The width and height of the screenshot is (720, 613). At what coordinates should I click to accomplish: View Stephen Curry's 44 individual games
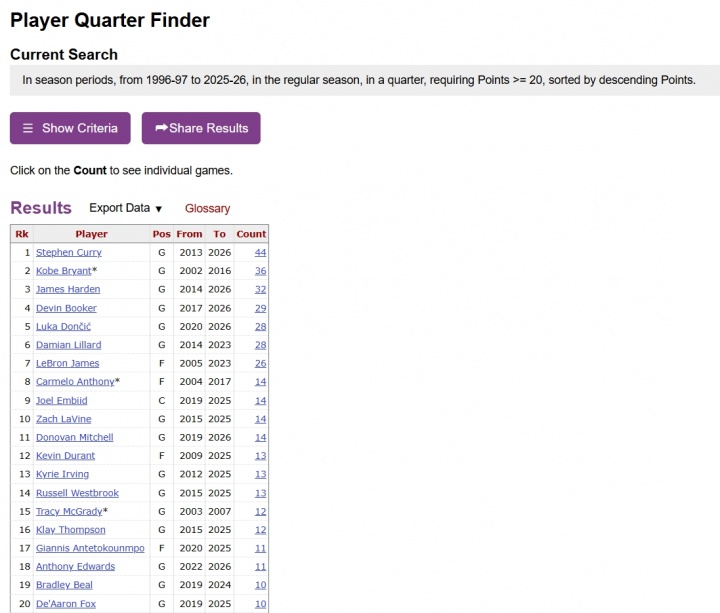pyautogui.click(x=260, y=253)
